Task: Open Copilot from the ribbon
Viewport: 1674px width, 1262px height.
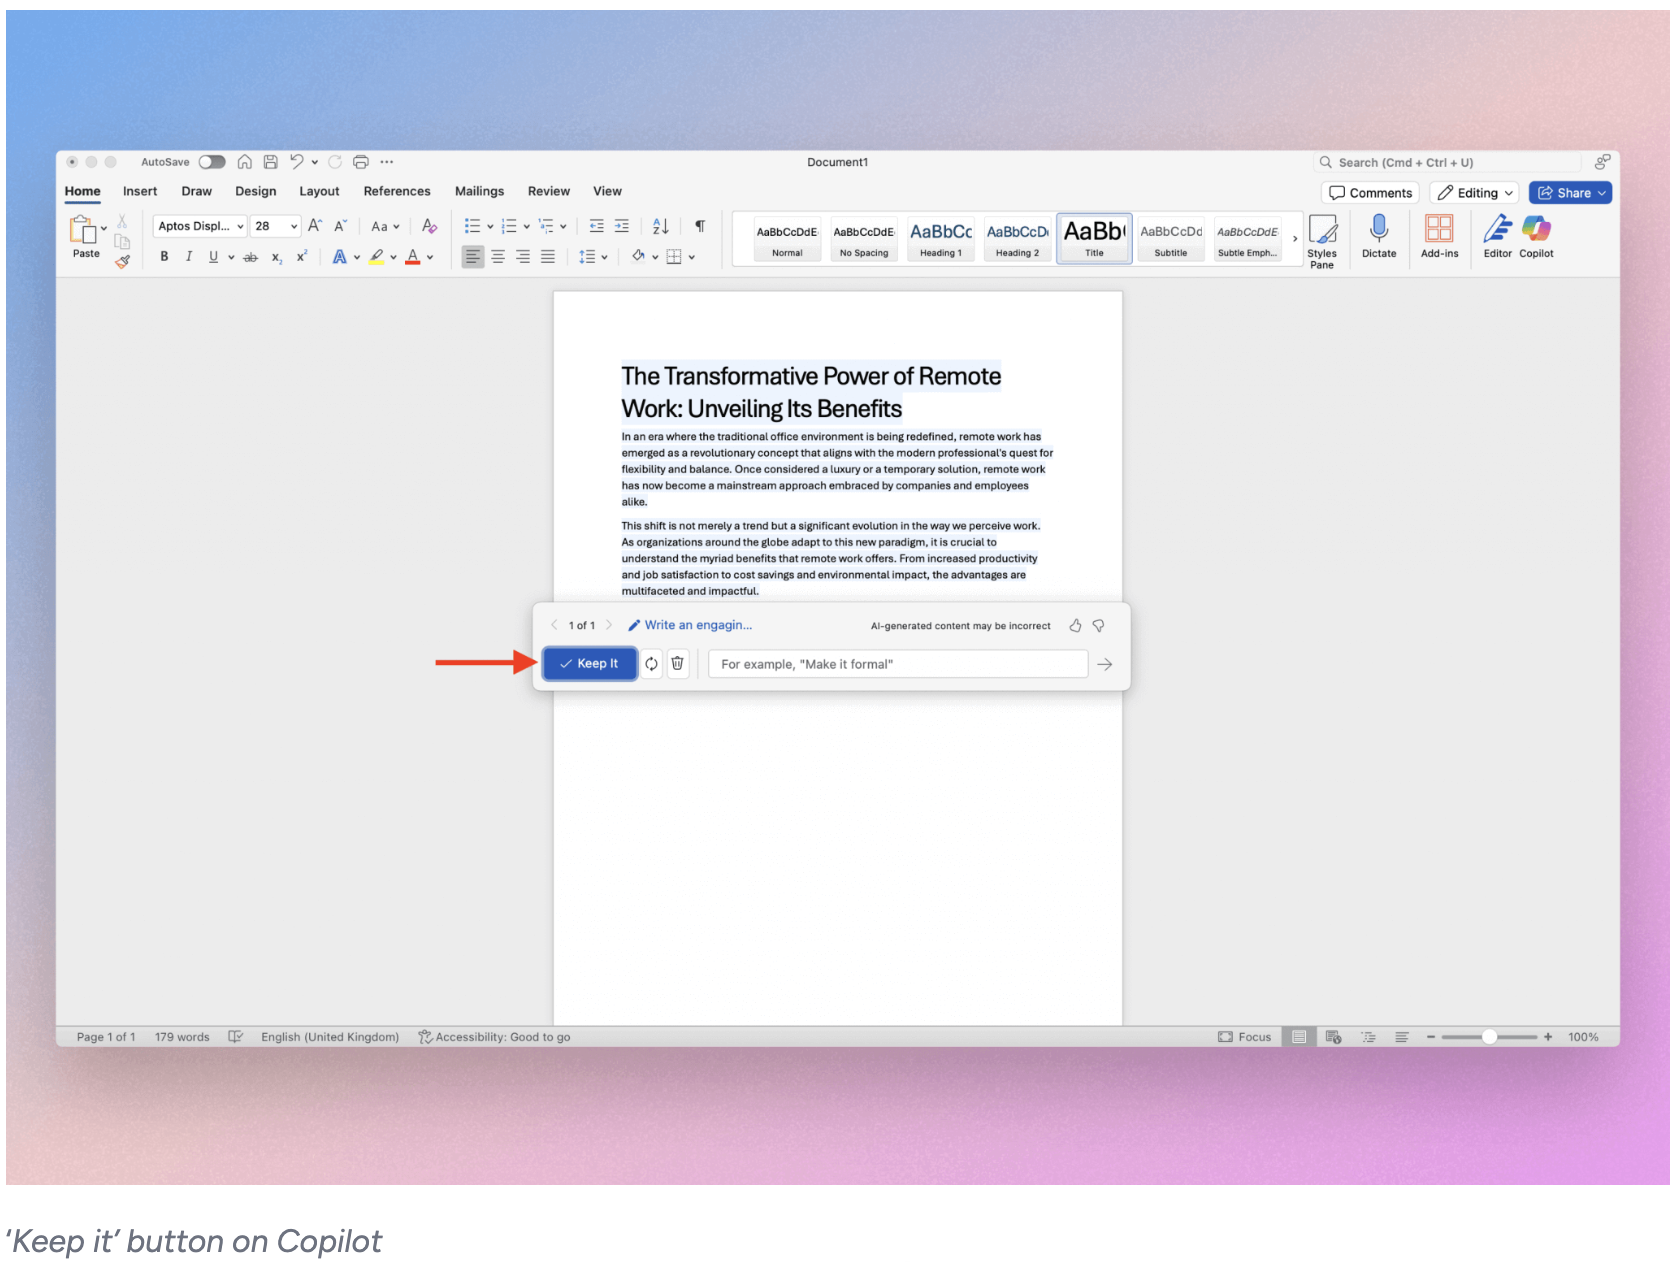Action: (1536, 237)
